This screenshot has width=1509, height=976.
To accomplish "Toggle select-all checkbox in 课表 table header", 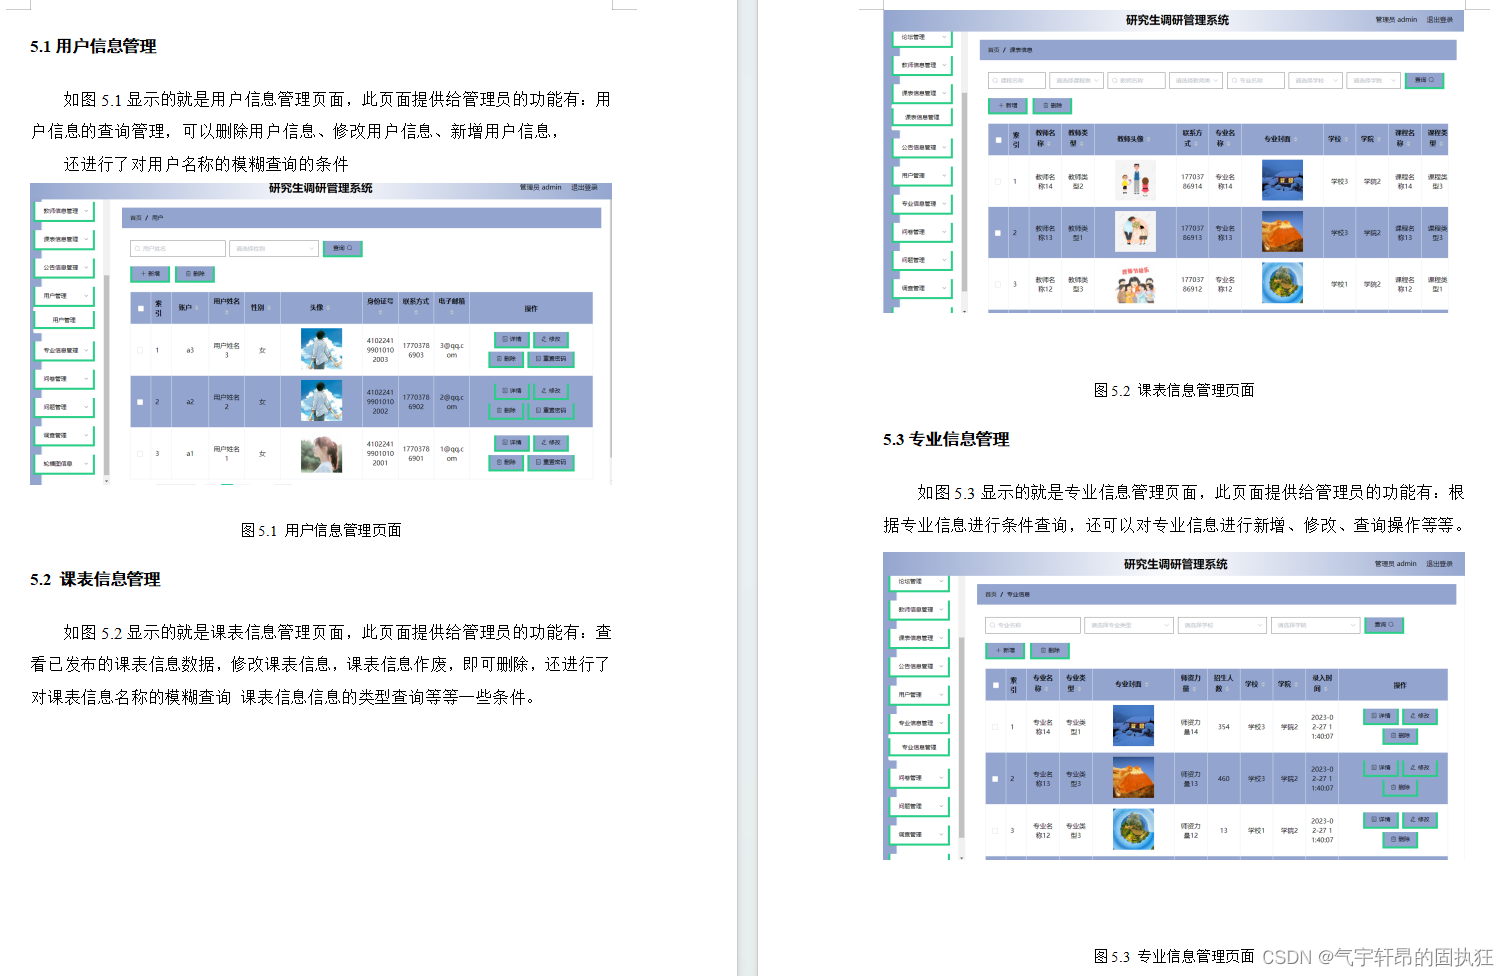I will click(998, 140).
